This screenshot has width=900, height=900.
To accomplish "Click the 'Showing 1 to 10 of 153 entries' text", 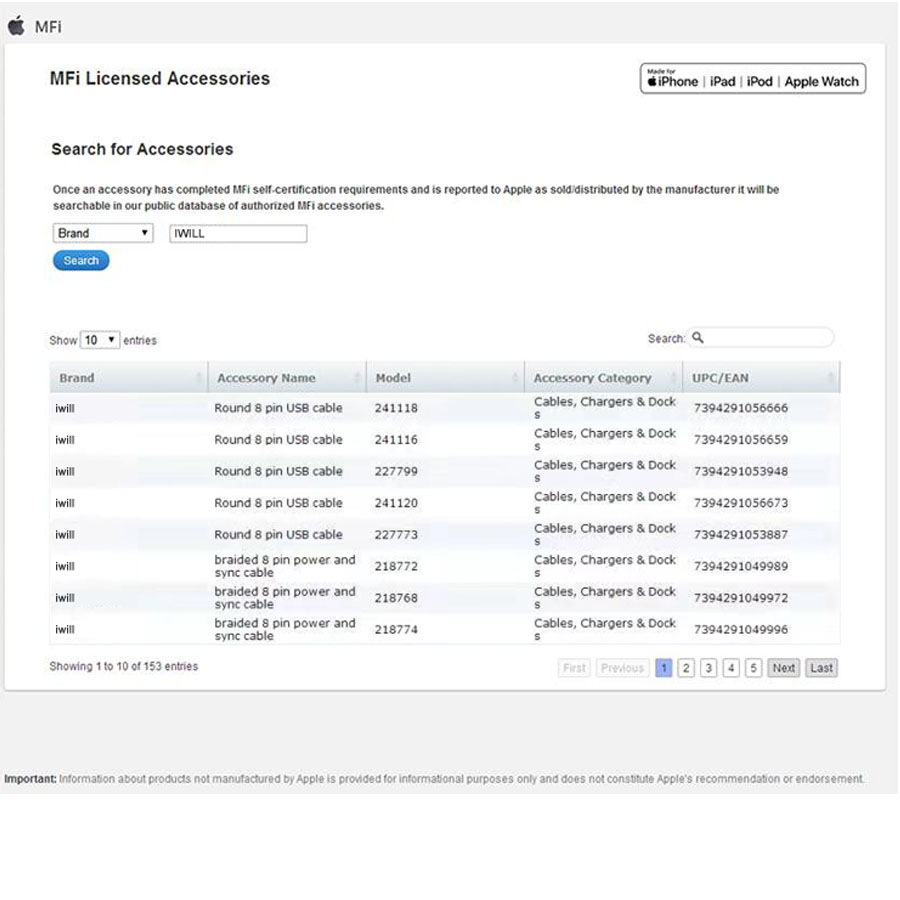I will point(123,666).
